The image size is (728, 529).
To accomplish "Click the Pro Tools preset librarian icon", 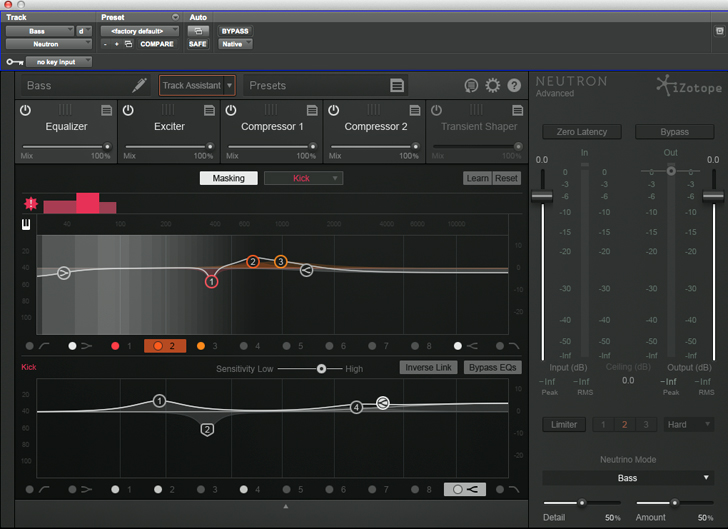I will (x=129, y=44).
